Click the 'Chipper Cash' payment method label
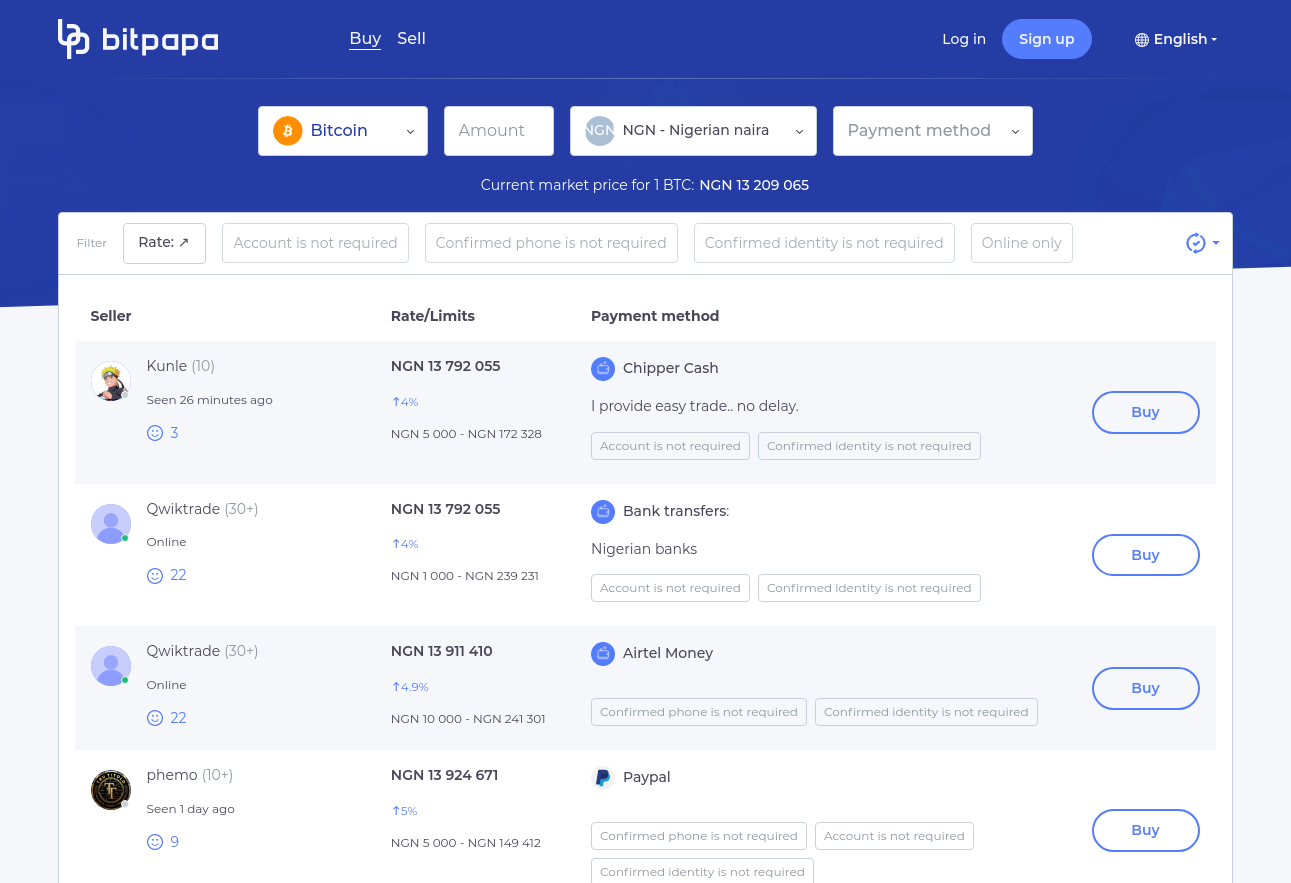Screen dimensions: 1291x883 [671, 368]
